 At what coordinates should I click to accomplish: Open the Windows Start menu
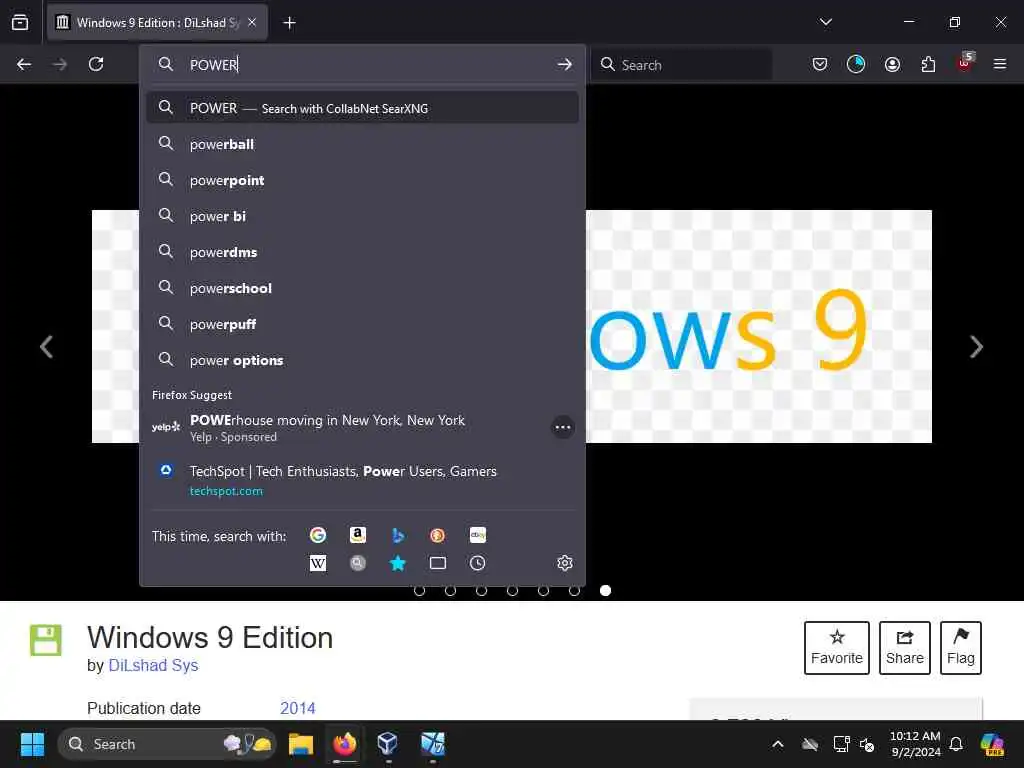click(x=32, y=744)
